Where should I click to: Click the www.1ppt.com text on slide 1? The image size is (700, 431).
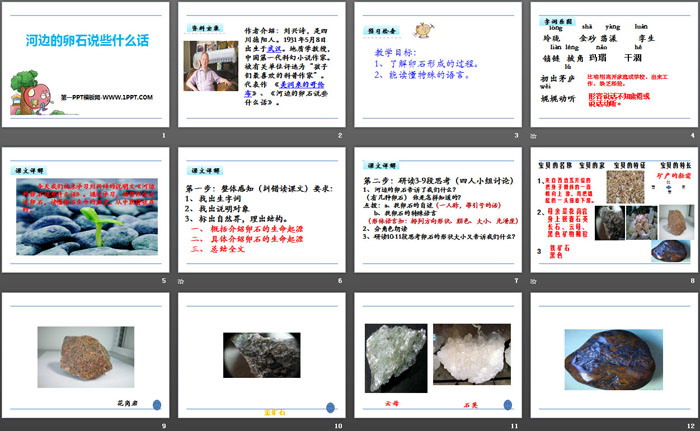click(126, 98)
